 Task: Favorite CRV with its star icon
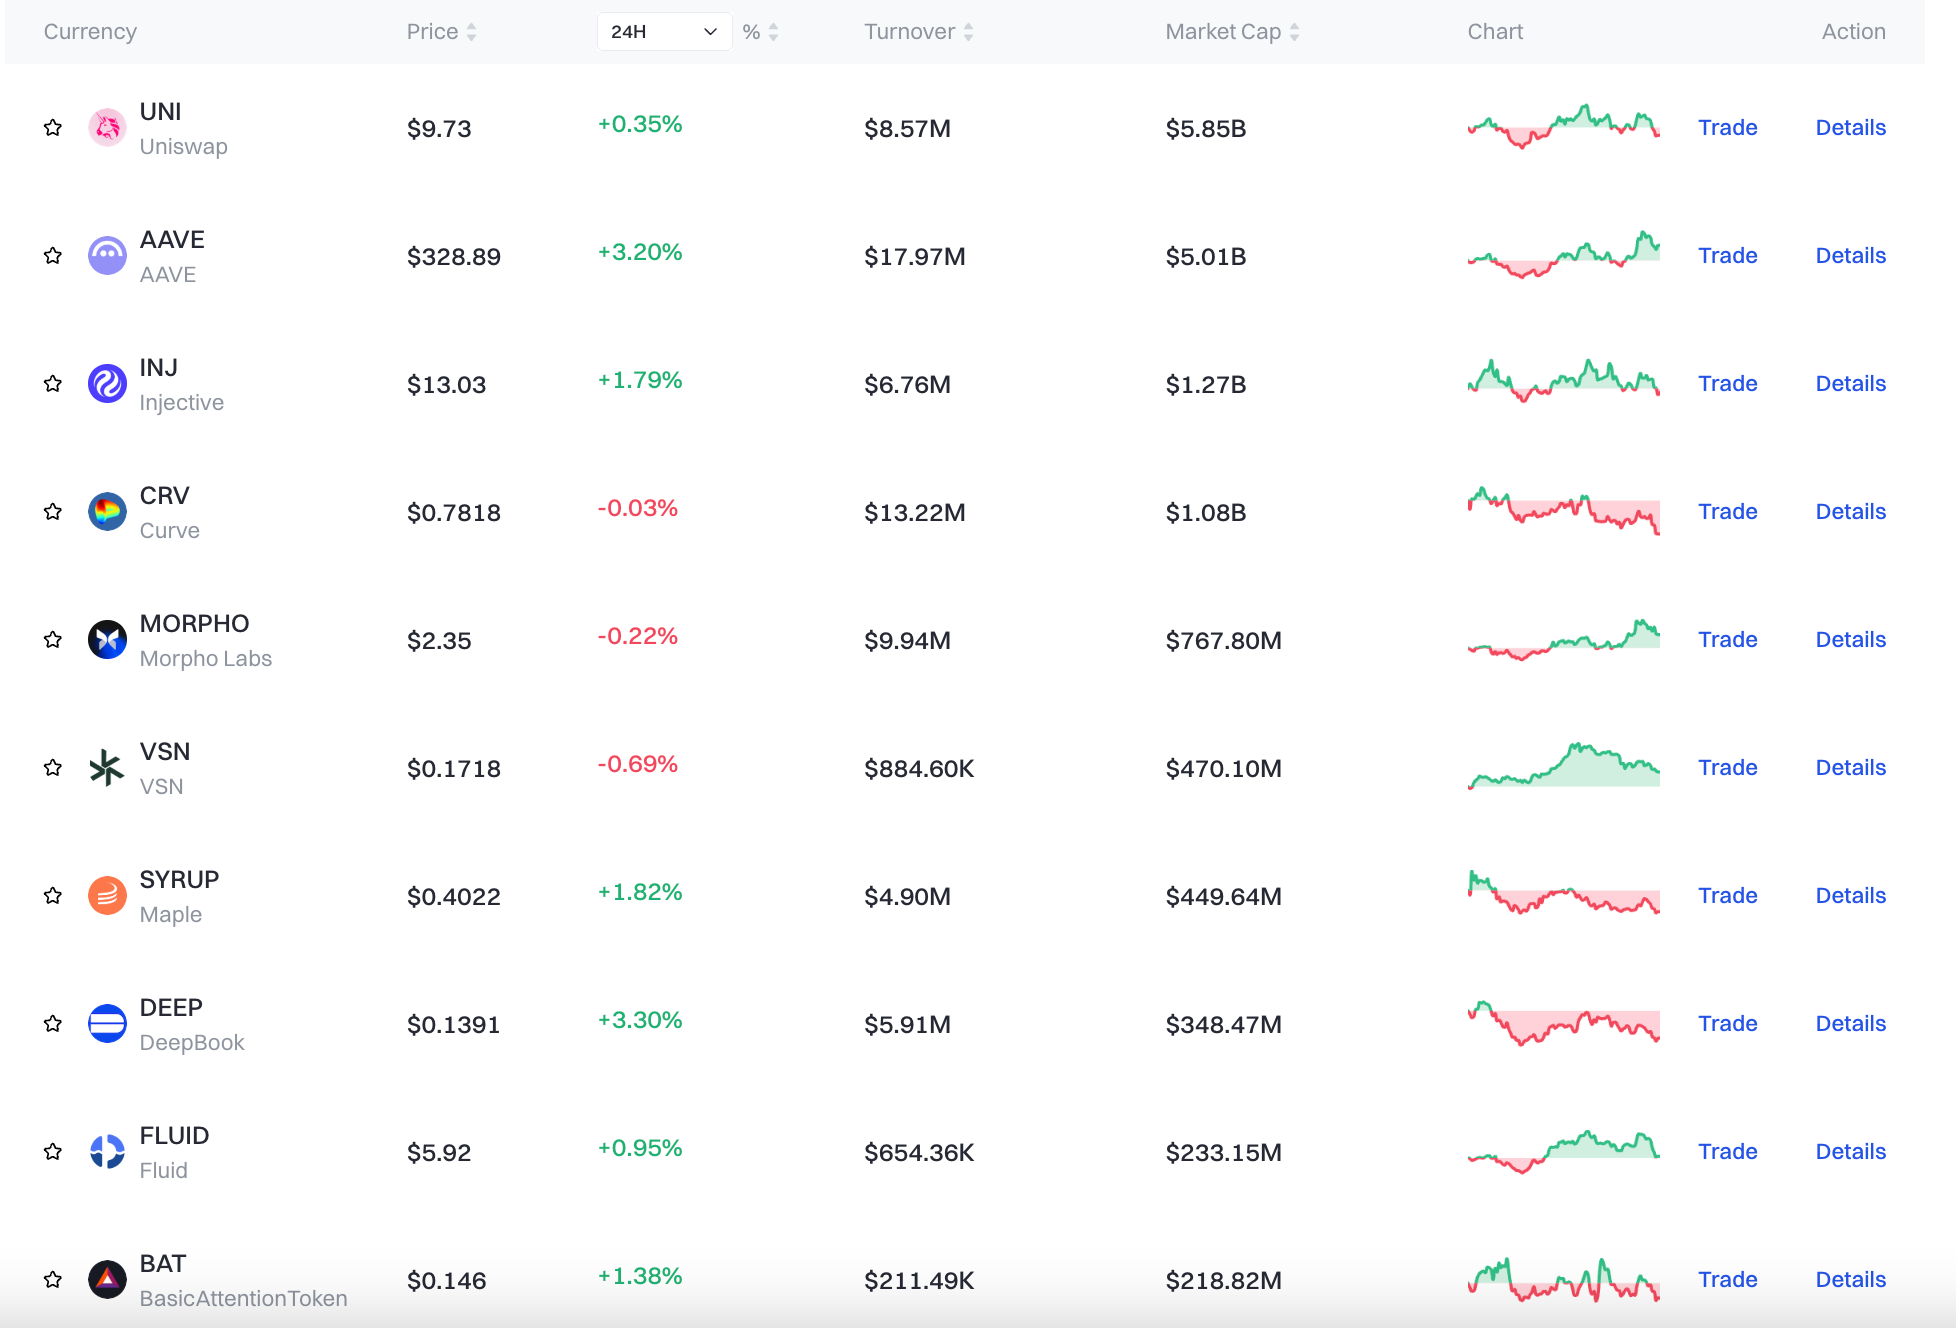pos(53,512)
